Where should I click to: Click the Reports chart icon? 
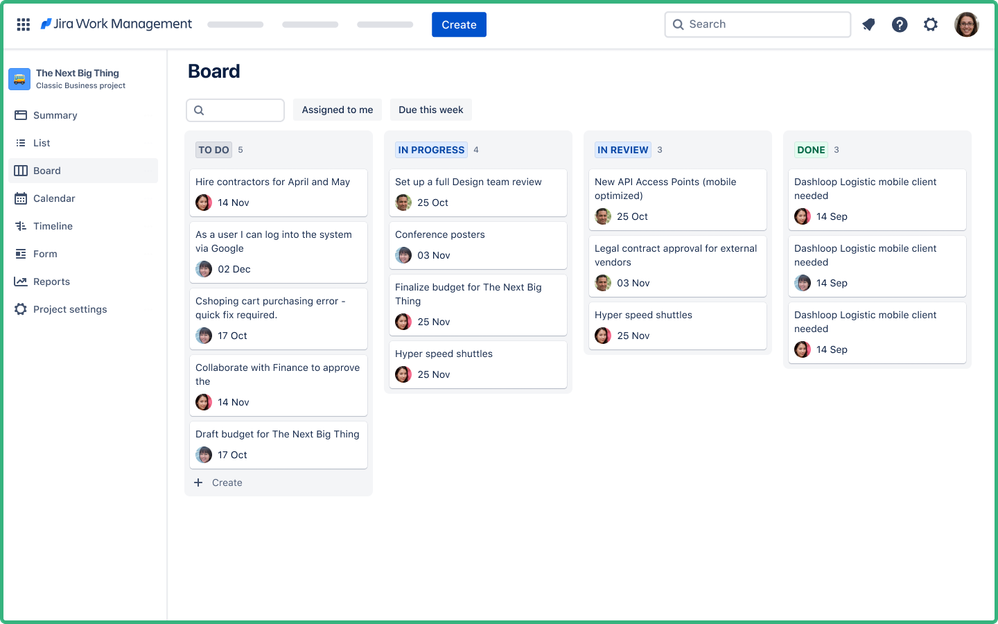(20, 281)
